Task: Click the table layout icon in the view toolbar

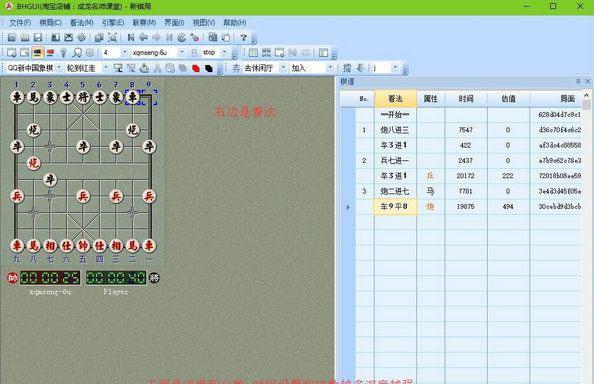Action: click(253, 53)
